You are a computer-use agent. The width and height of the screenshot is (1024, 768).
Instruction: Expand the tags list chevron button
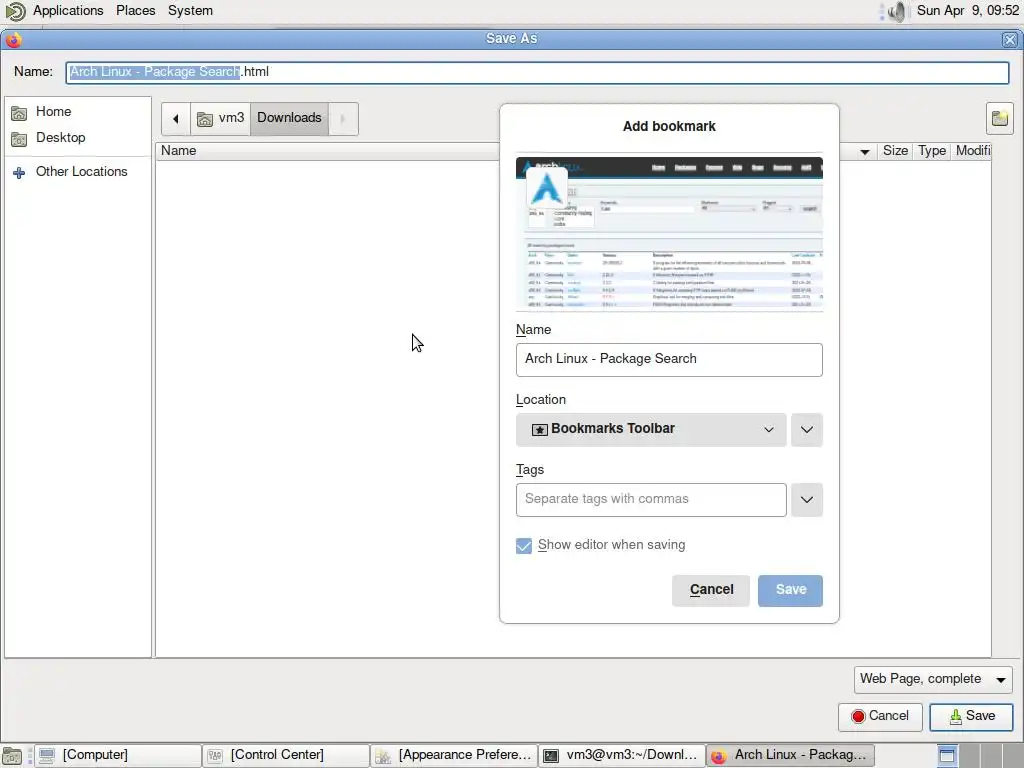click(x=807, y=500)
